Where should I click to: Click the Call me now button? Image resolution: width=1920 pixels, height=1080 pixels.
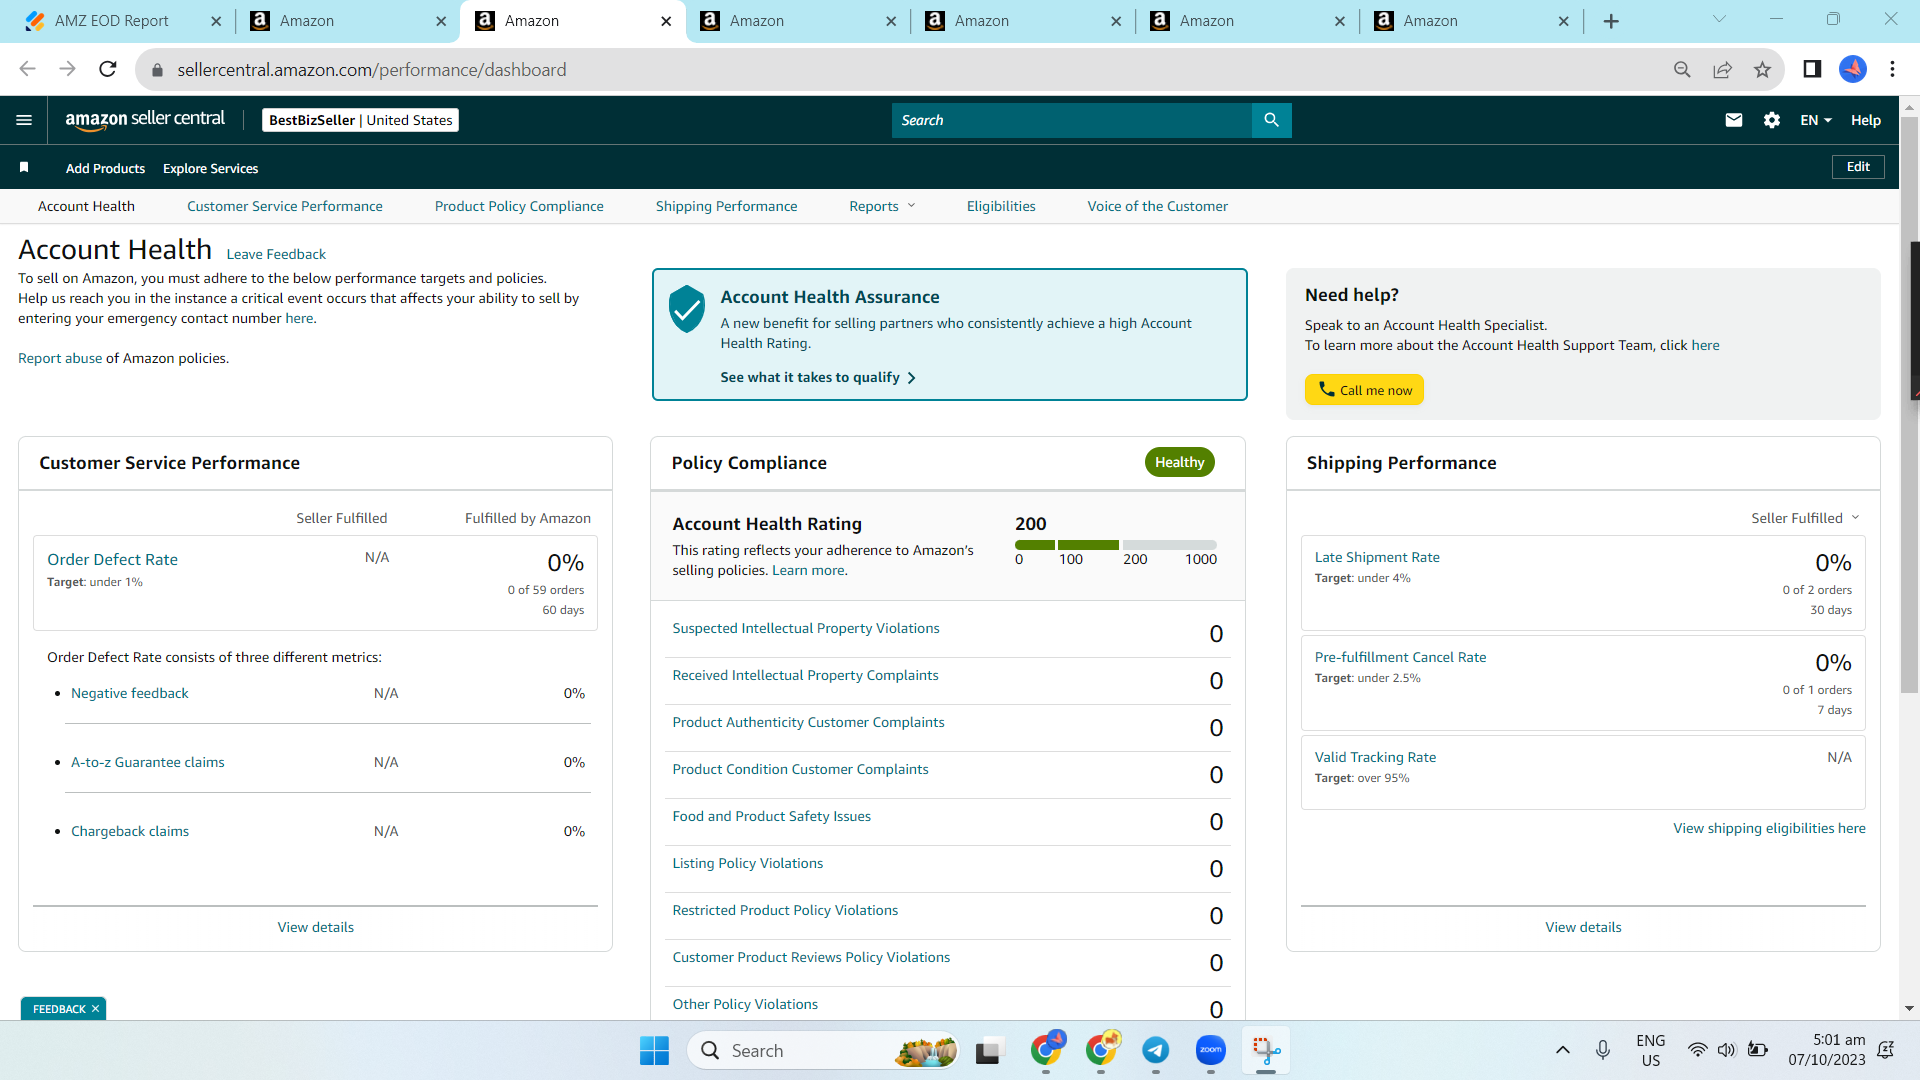tap(1364, 390)
